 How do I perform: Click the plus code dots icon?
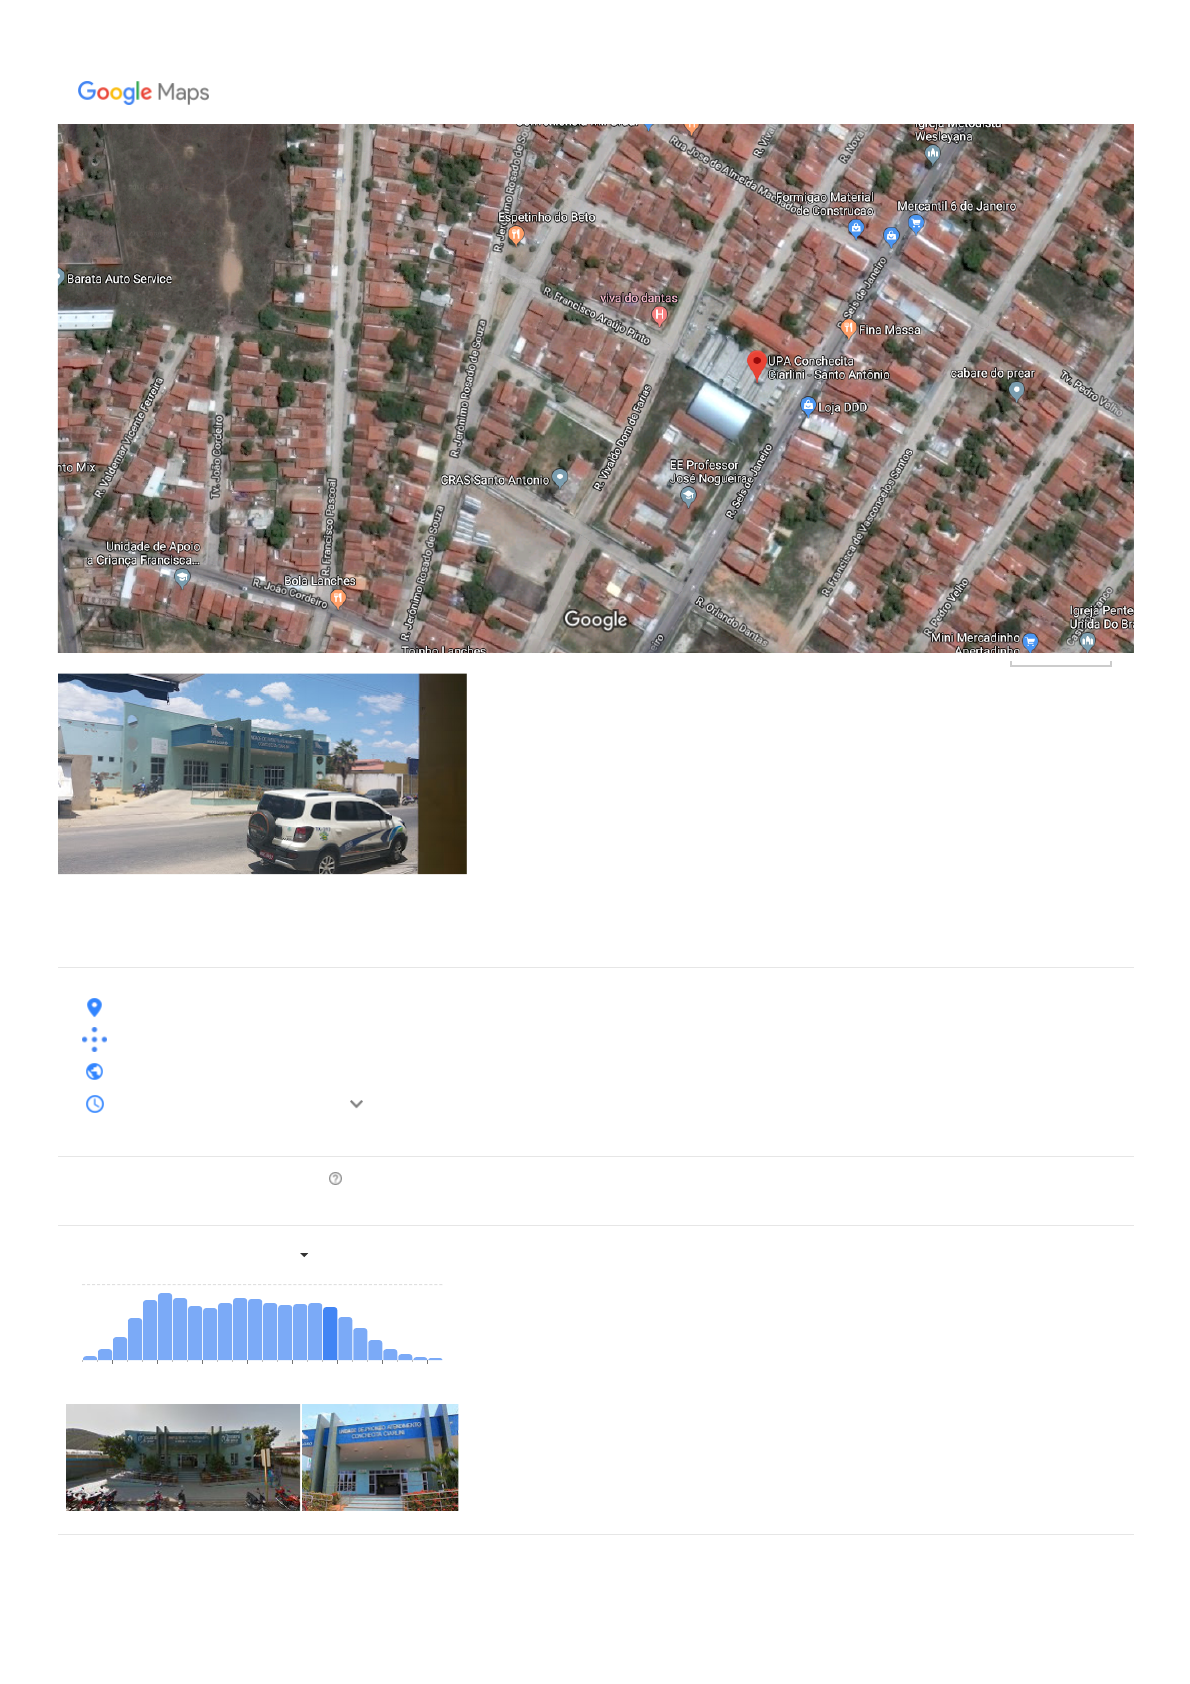pyautogui.click(x=95, y=1039)
